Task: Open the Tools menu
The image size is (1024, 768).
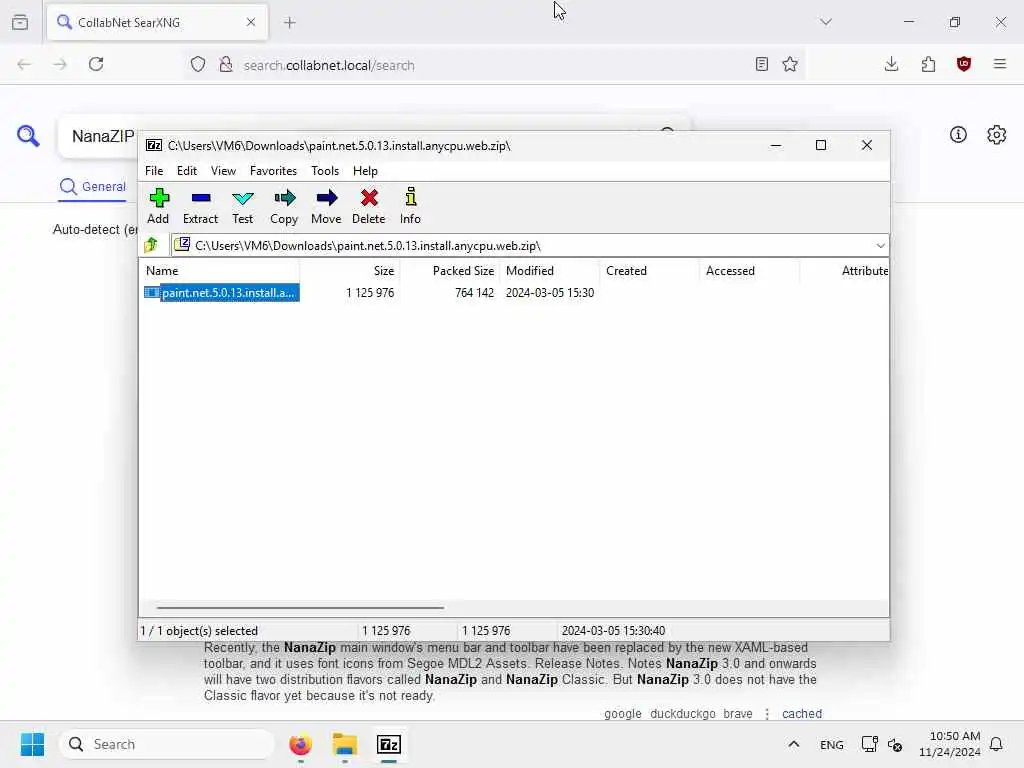Action: pos(325,170)
